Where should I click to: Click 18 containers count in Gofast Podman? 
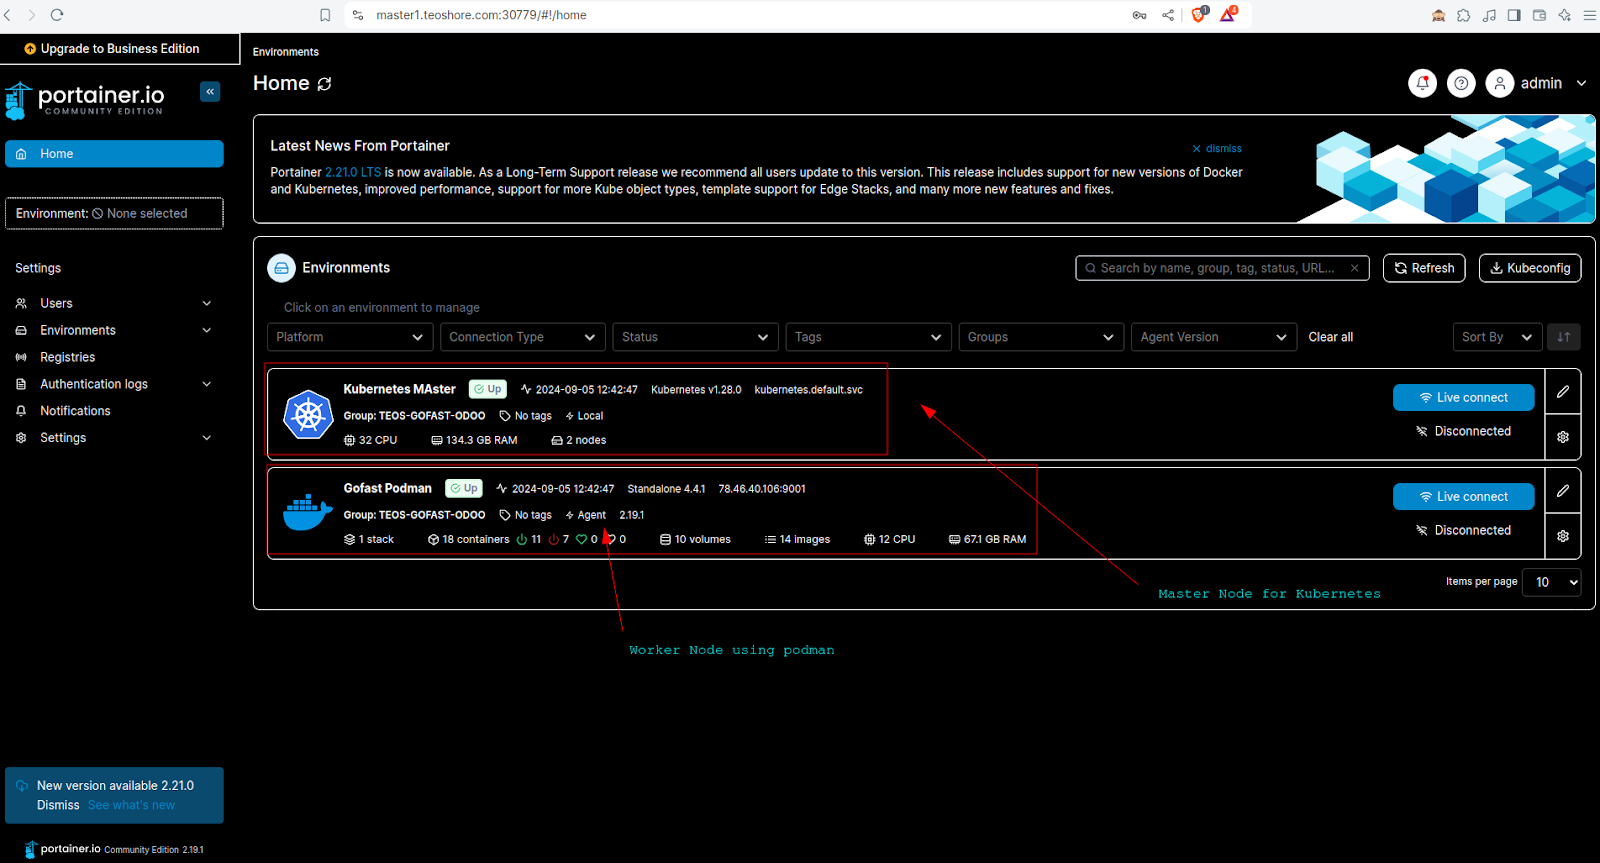(469, 539)
